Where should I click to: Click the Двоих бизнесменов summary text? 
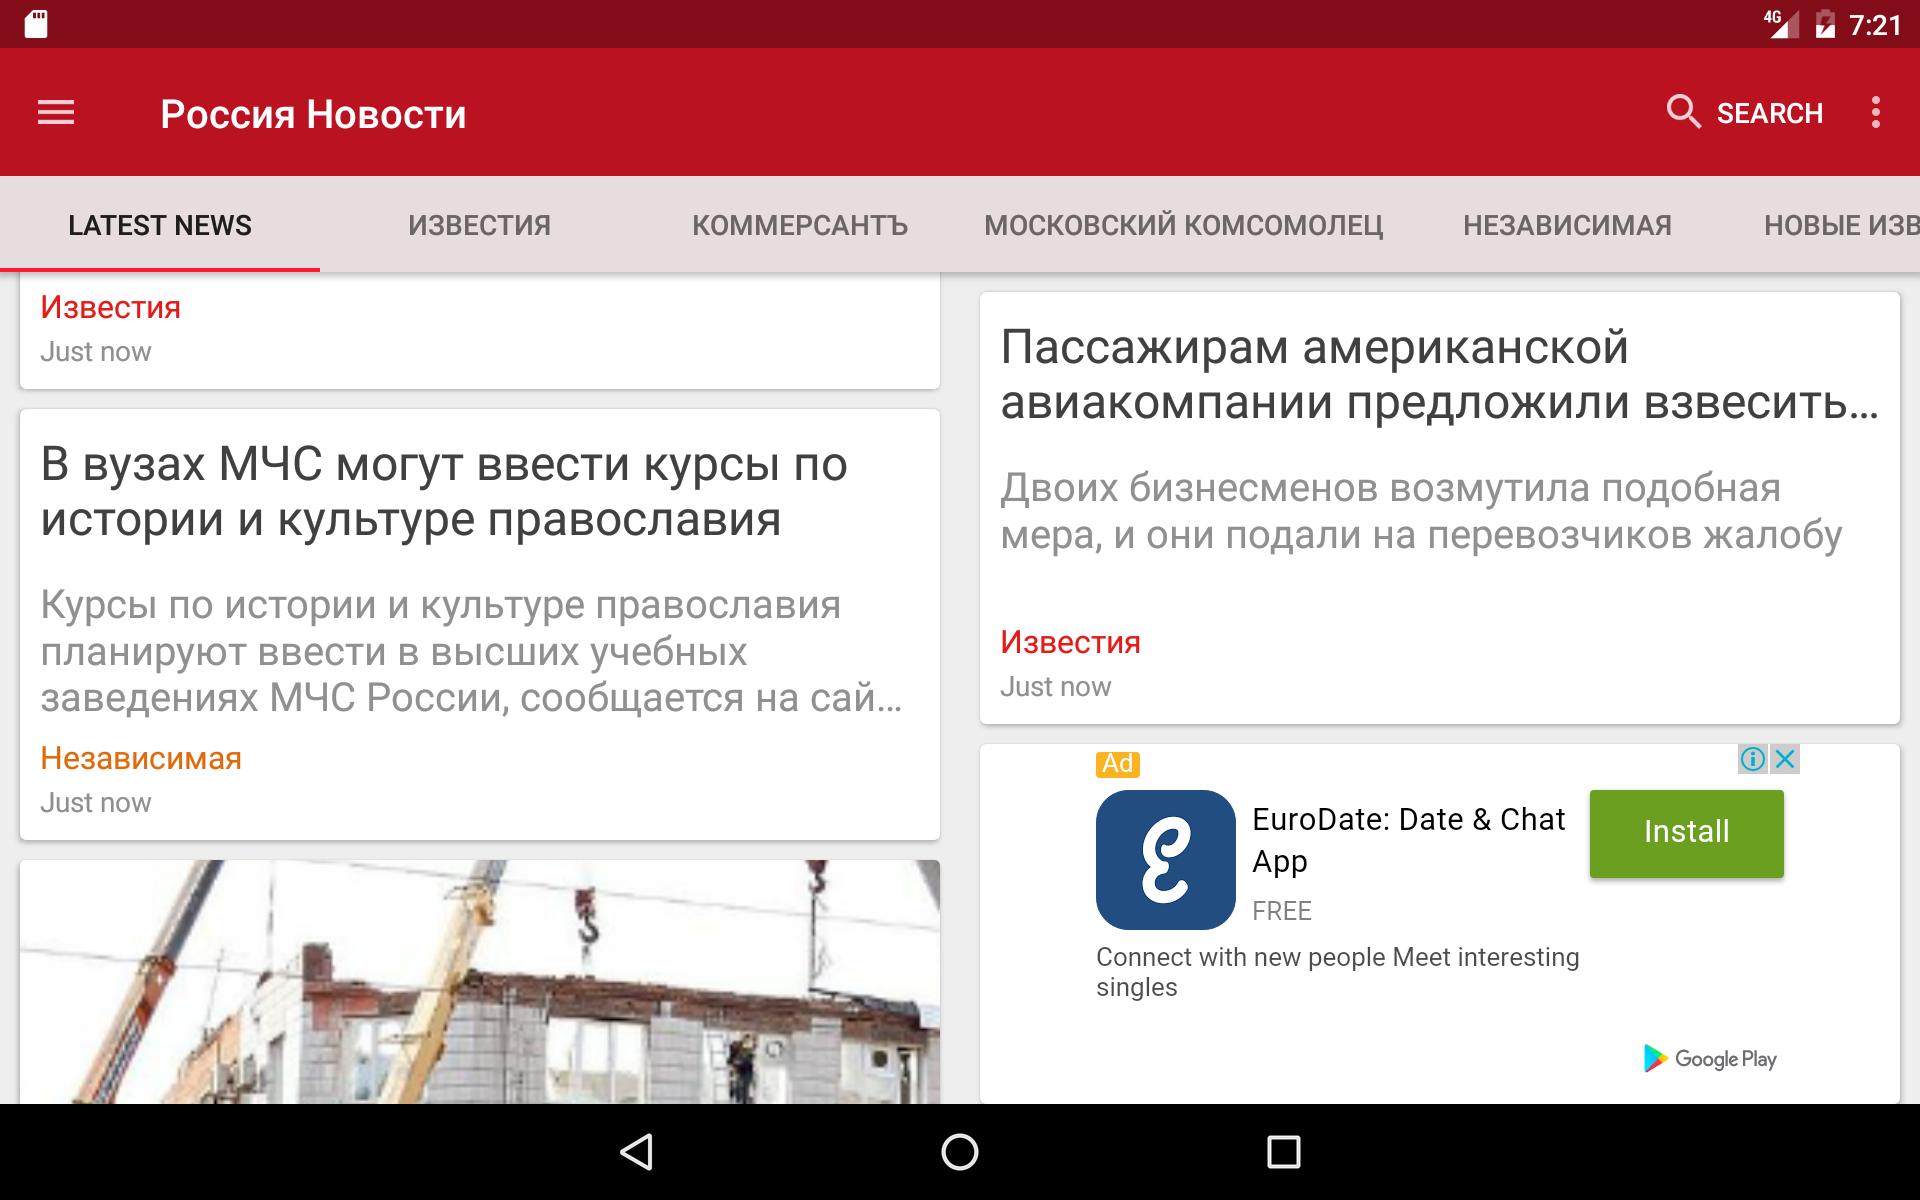[1421, 512]
